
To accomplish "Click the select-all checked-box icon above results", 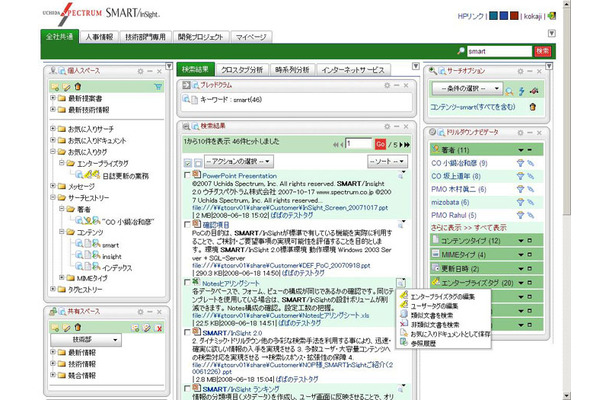I will [188, 163].
